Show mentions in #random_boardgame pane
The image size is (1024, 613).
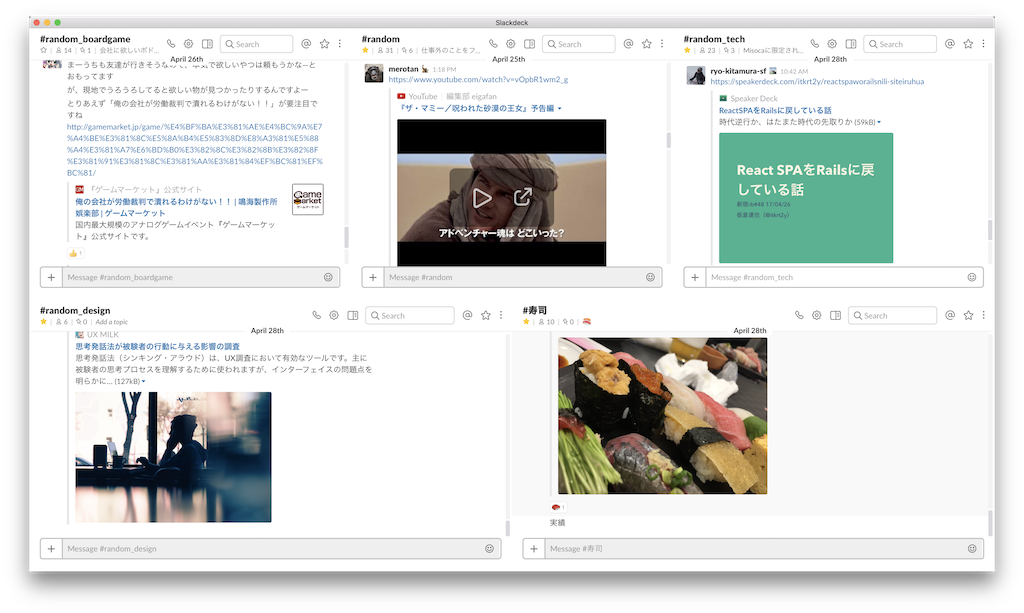pos(306,44)
